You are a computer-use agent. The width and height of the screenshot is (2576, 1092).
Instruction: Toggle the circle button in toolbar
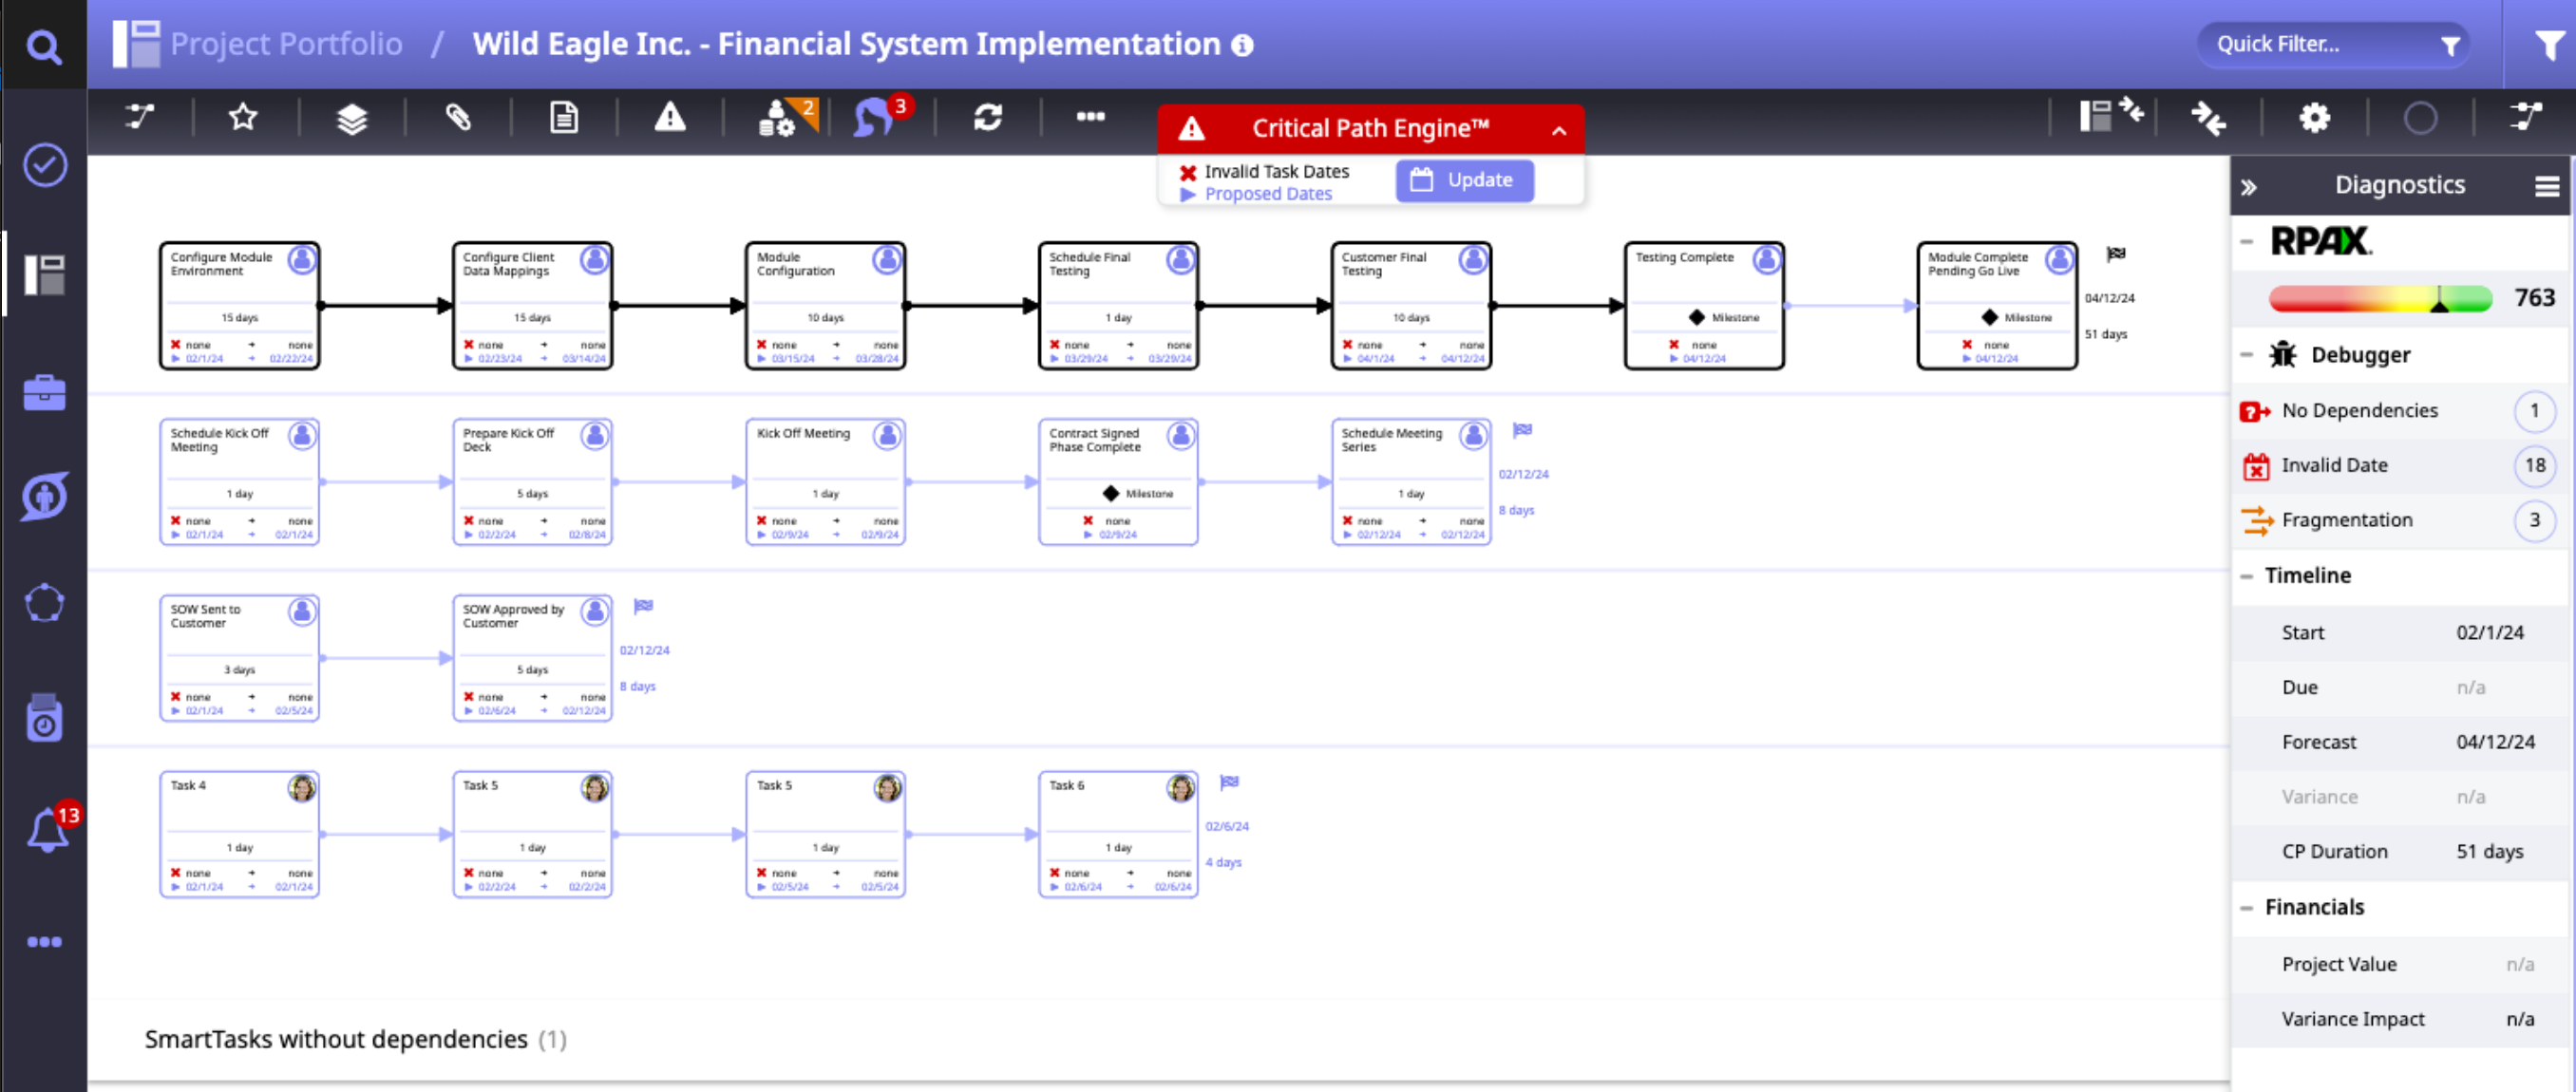(2420, 118)
